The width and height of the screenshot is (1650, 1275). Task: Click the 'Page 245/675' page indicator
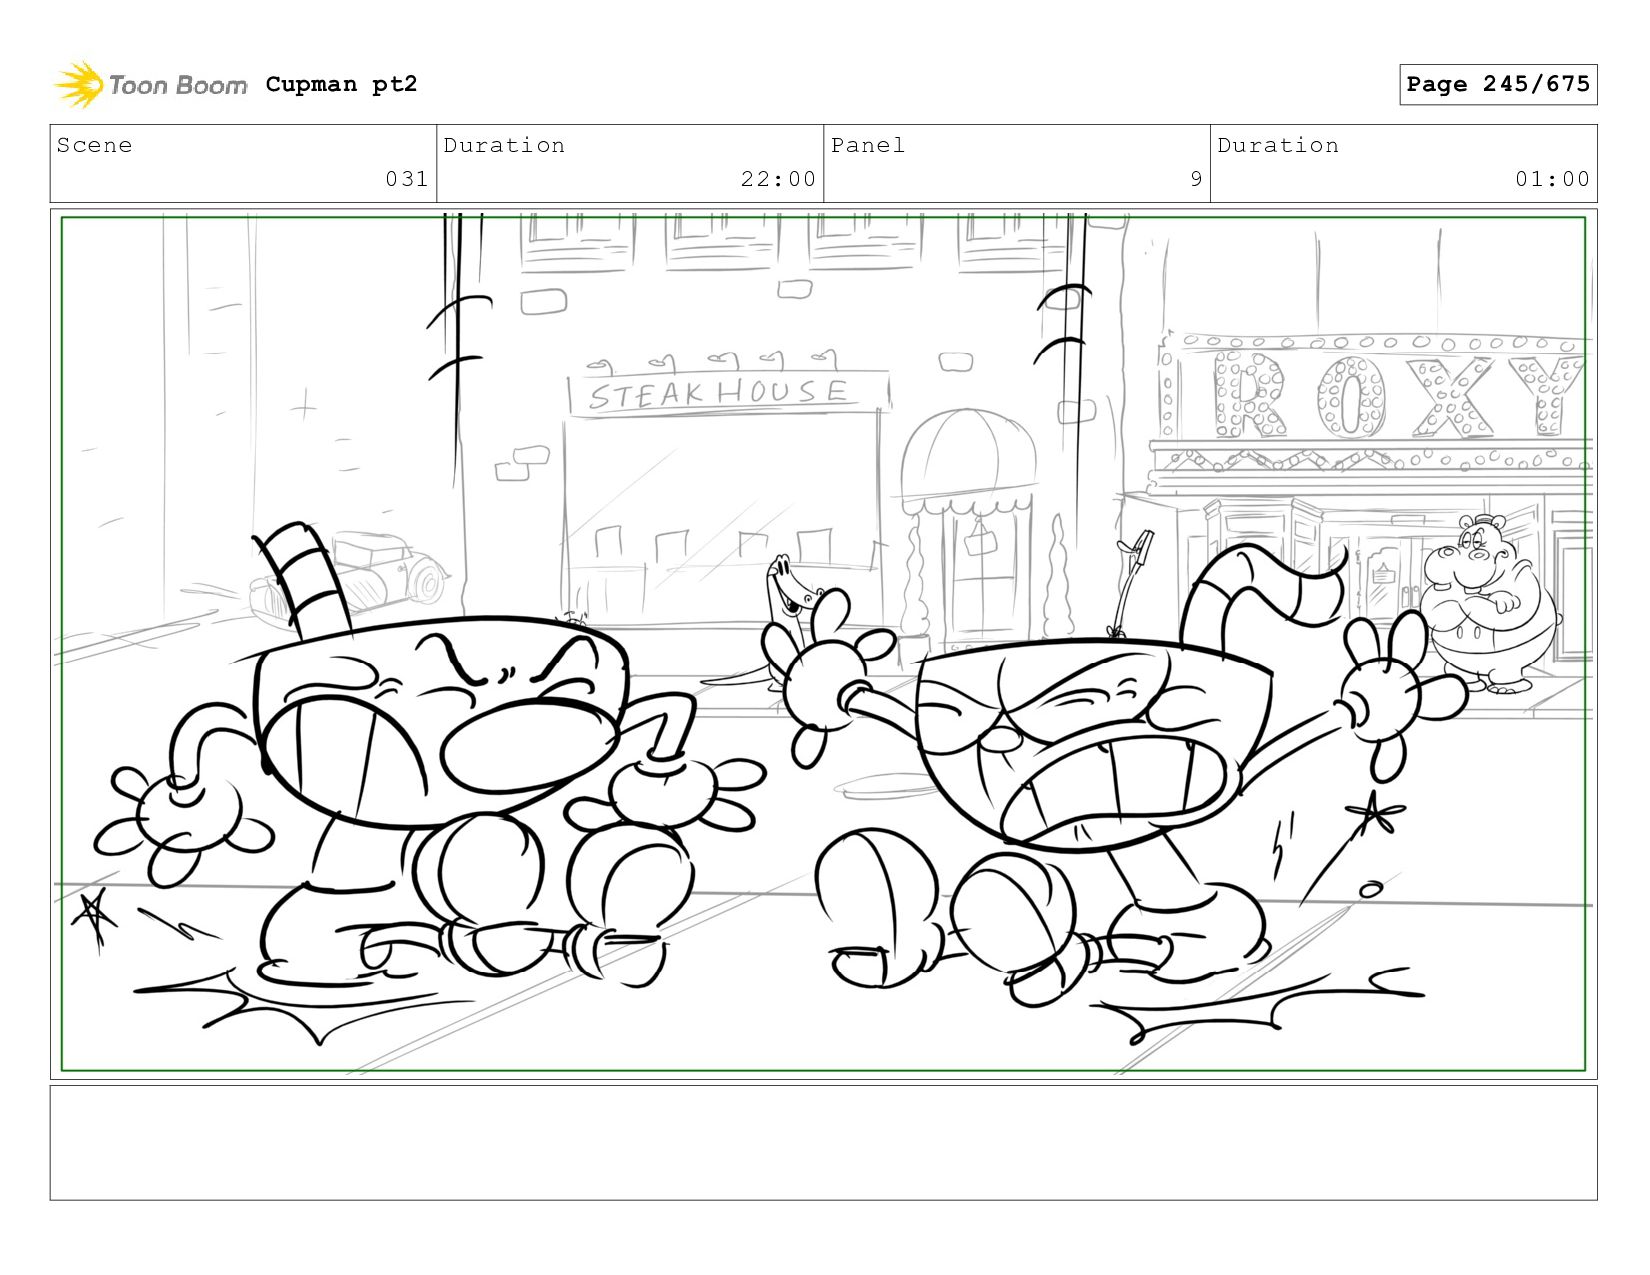(1498, 84)
